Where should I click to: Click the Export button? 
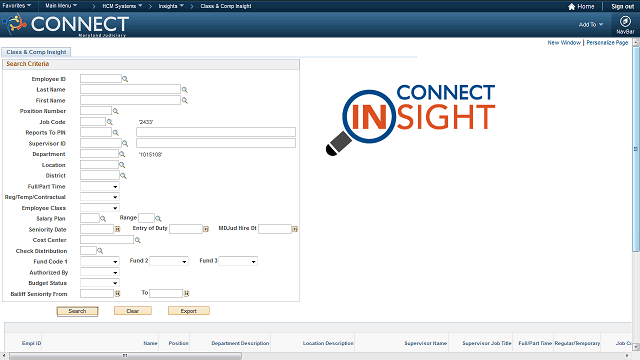click(x=189, y=311)
